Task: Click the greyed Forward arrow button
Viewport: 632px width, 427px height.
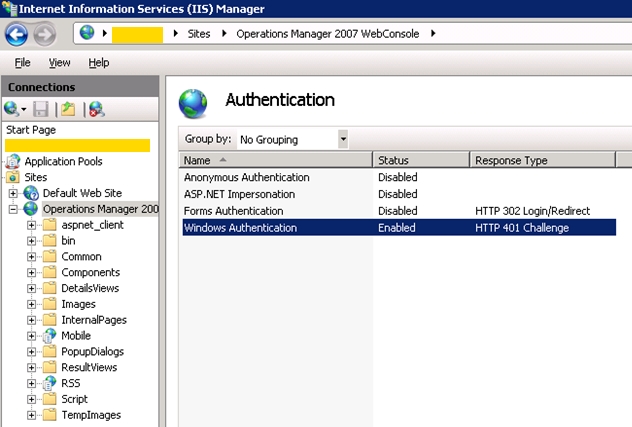Action: click(45, 34)
